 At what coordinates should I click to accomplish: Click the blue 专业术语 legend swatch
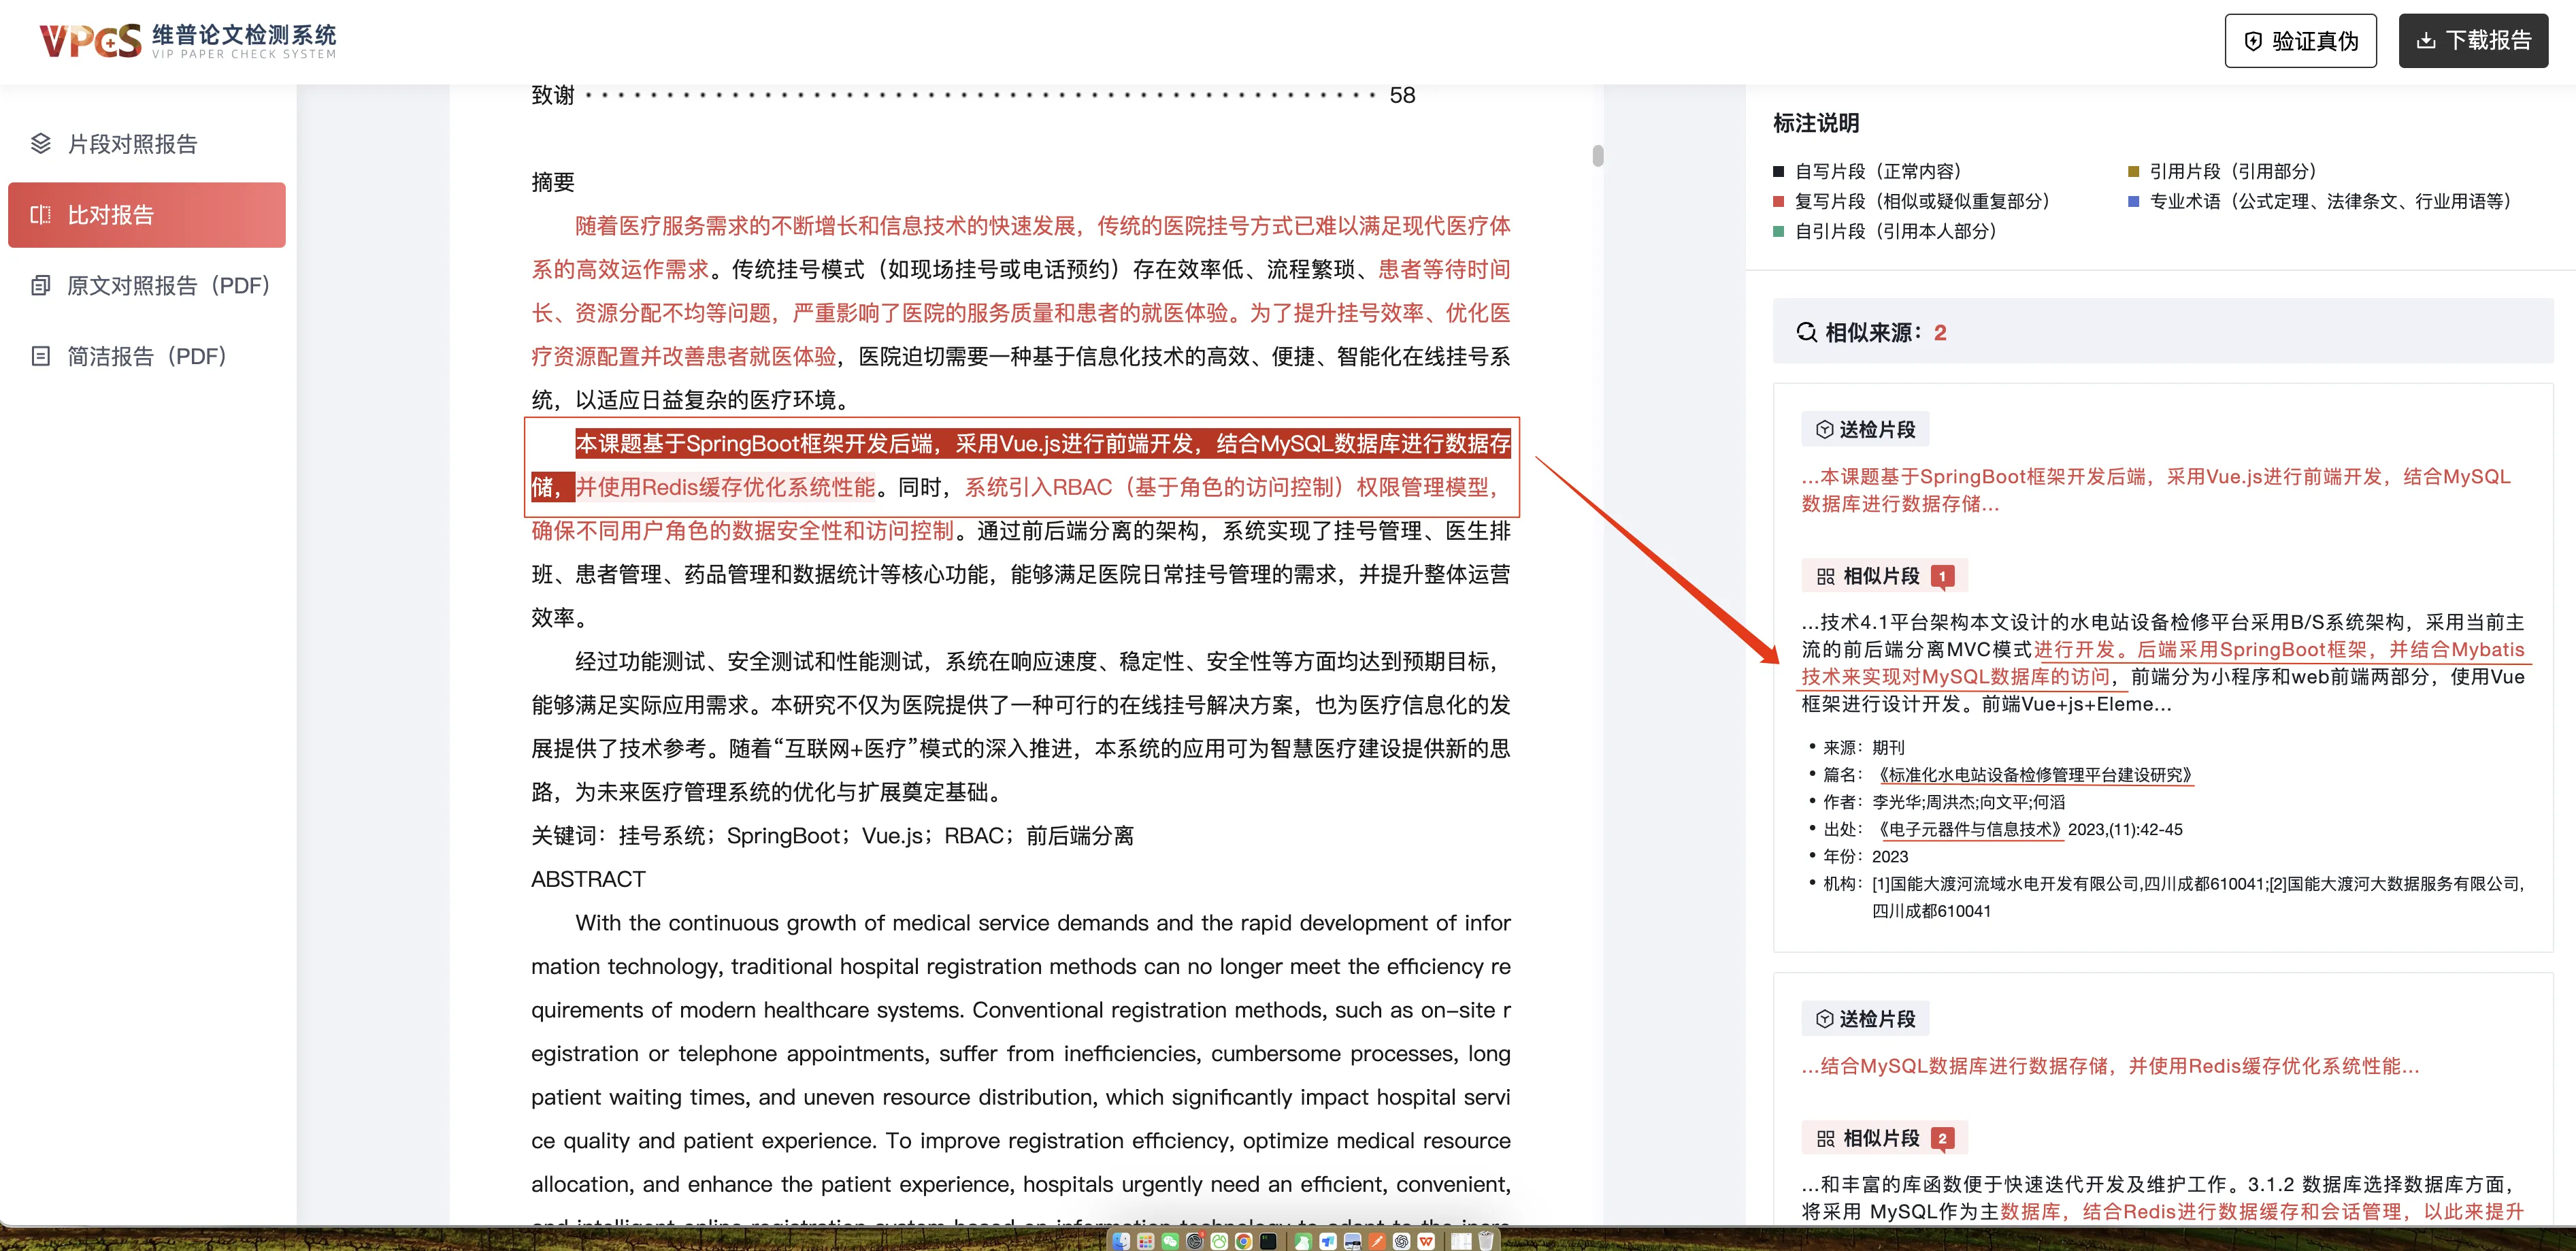point(2133,202)
